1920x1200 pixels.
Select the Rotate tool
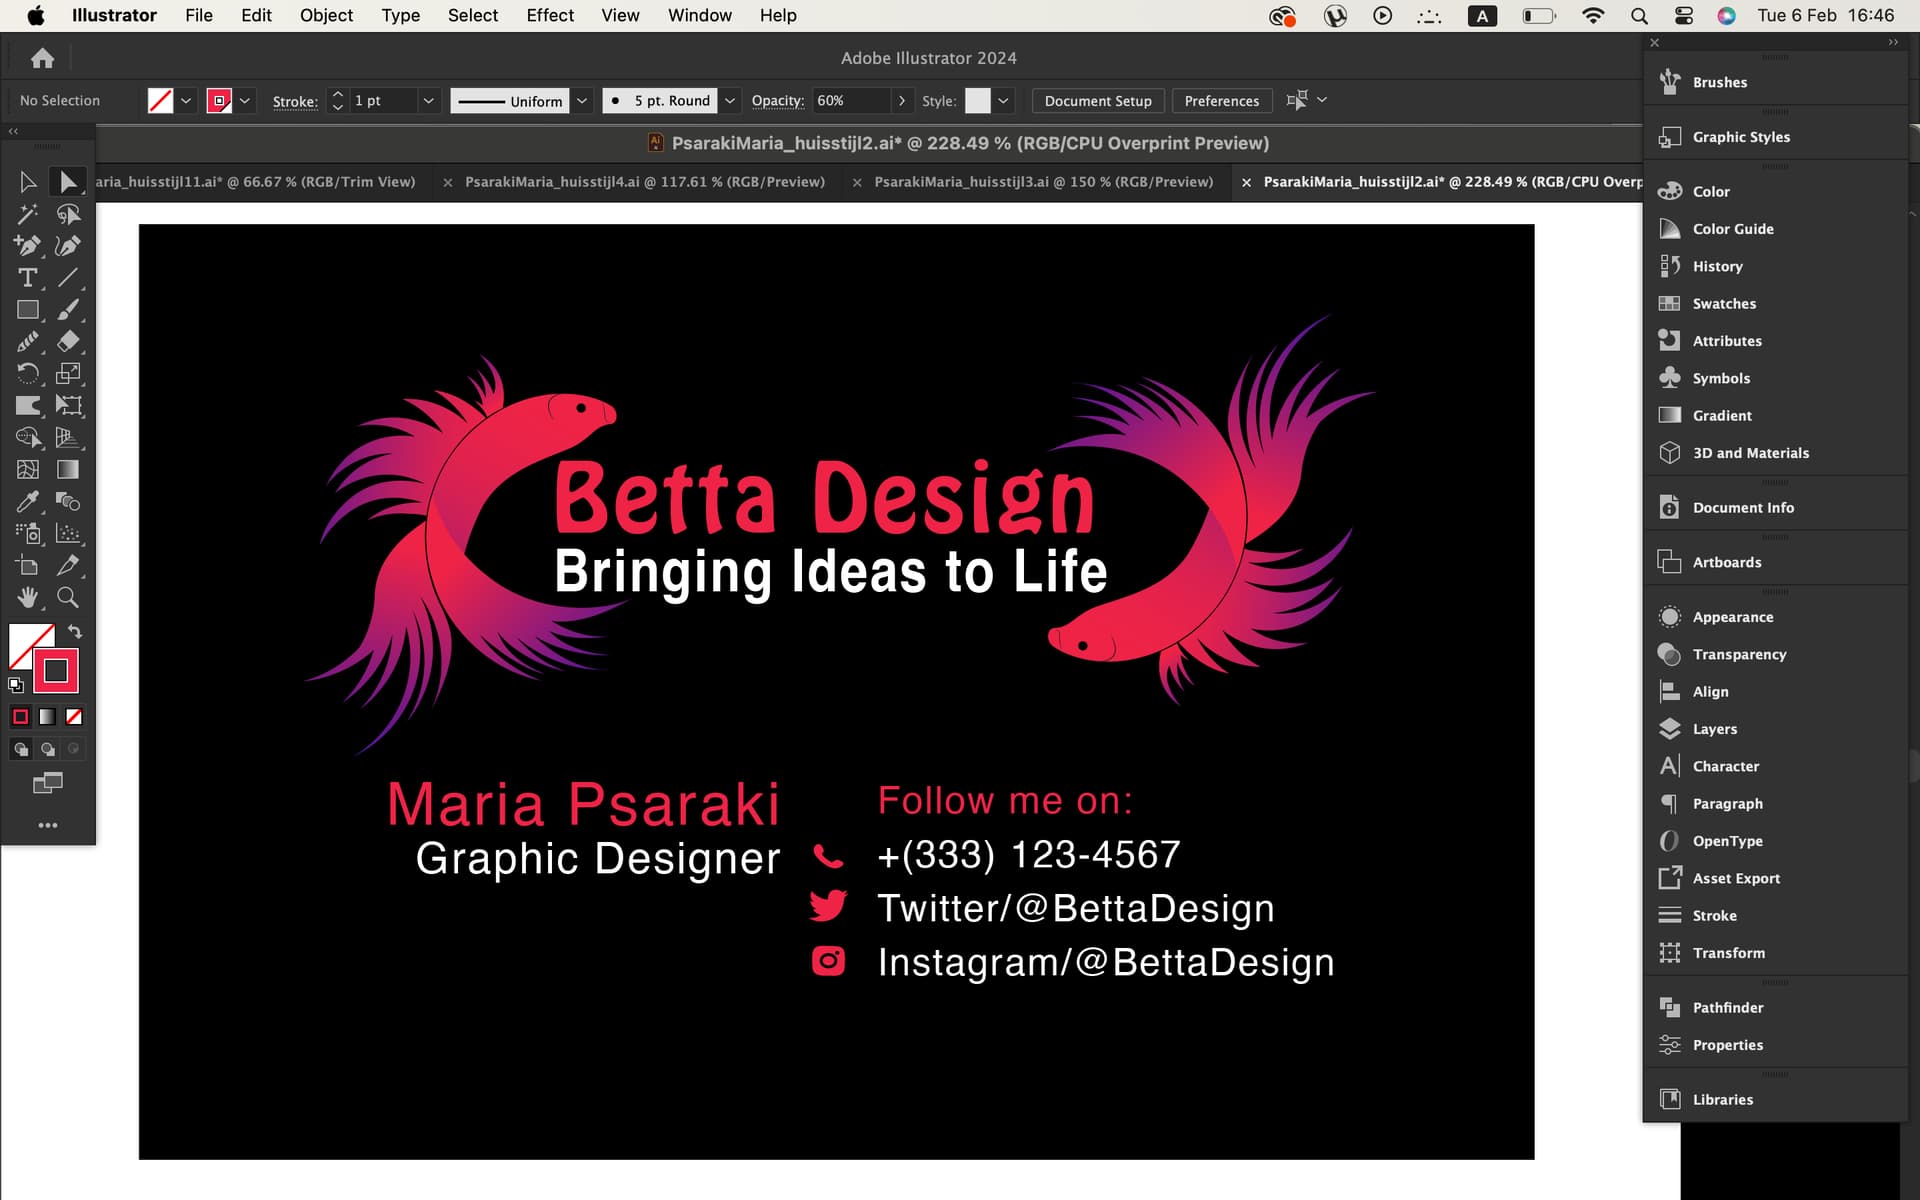tap(27, 374)
